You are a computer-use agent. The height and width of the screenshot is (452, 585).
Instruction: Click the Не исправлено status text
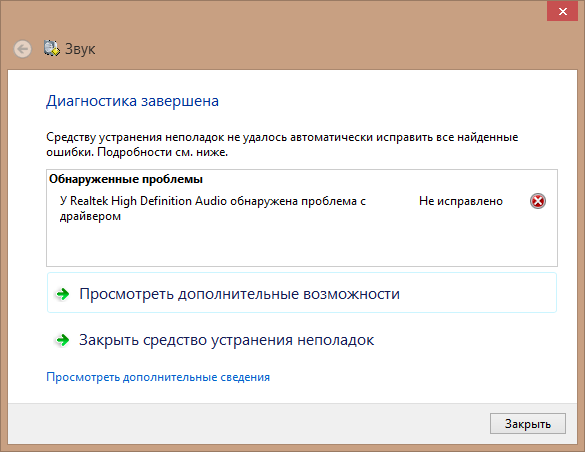click(x=461, y=201)
